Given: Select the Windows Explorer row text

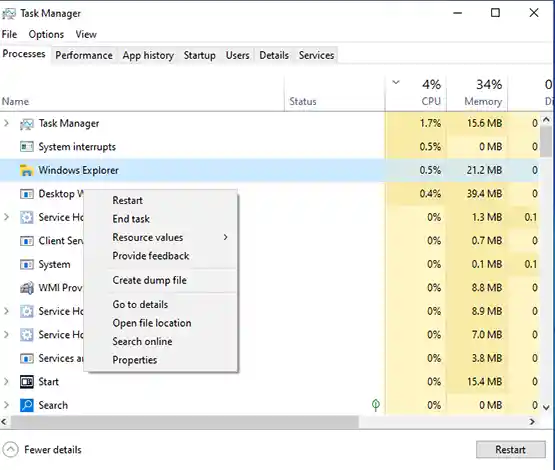Looking at the screenshot, I should [x=78, y=170].
